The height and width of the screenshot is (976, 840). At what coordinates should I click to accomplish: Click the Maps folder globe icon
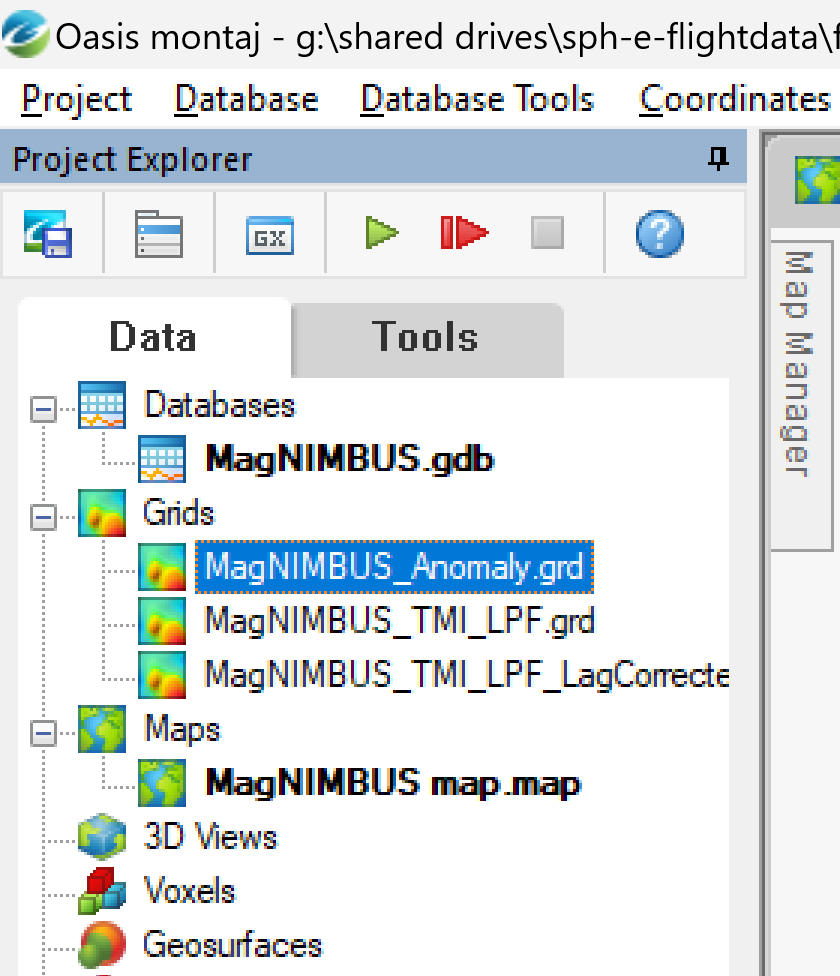point(102,729)
